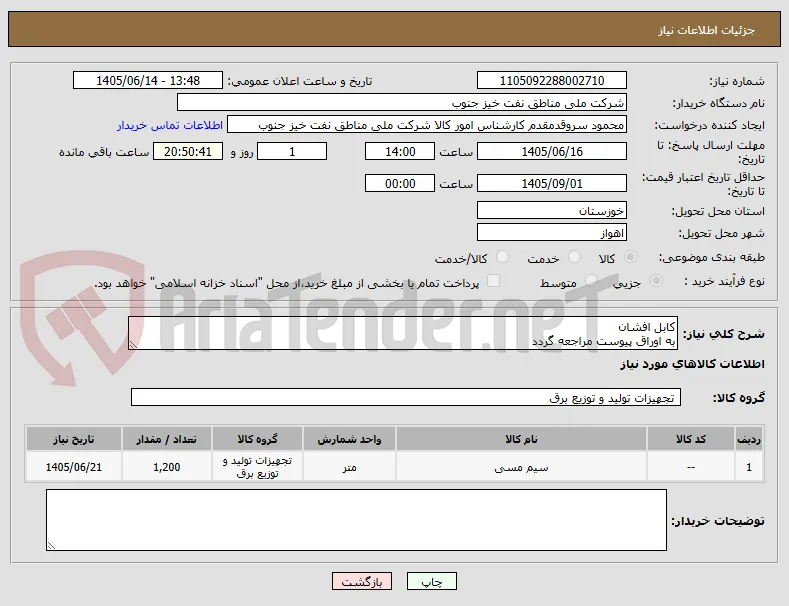
Task: Click the تاریخ نیاز column header
Action: (73, 439)
